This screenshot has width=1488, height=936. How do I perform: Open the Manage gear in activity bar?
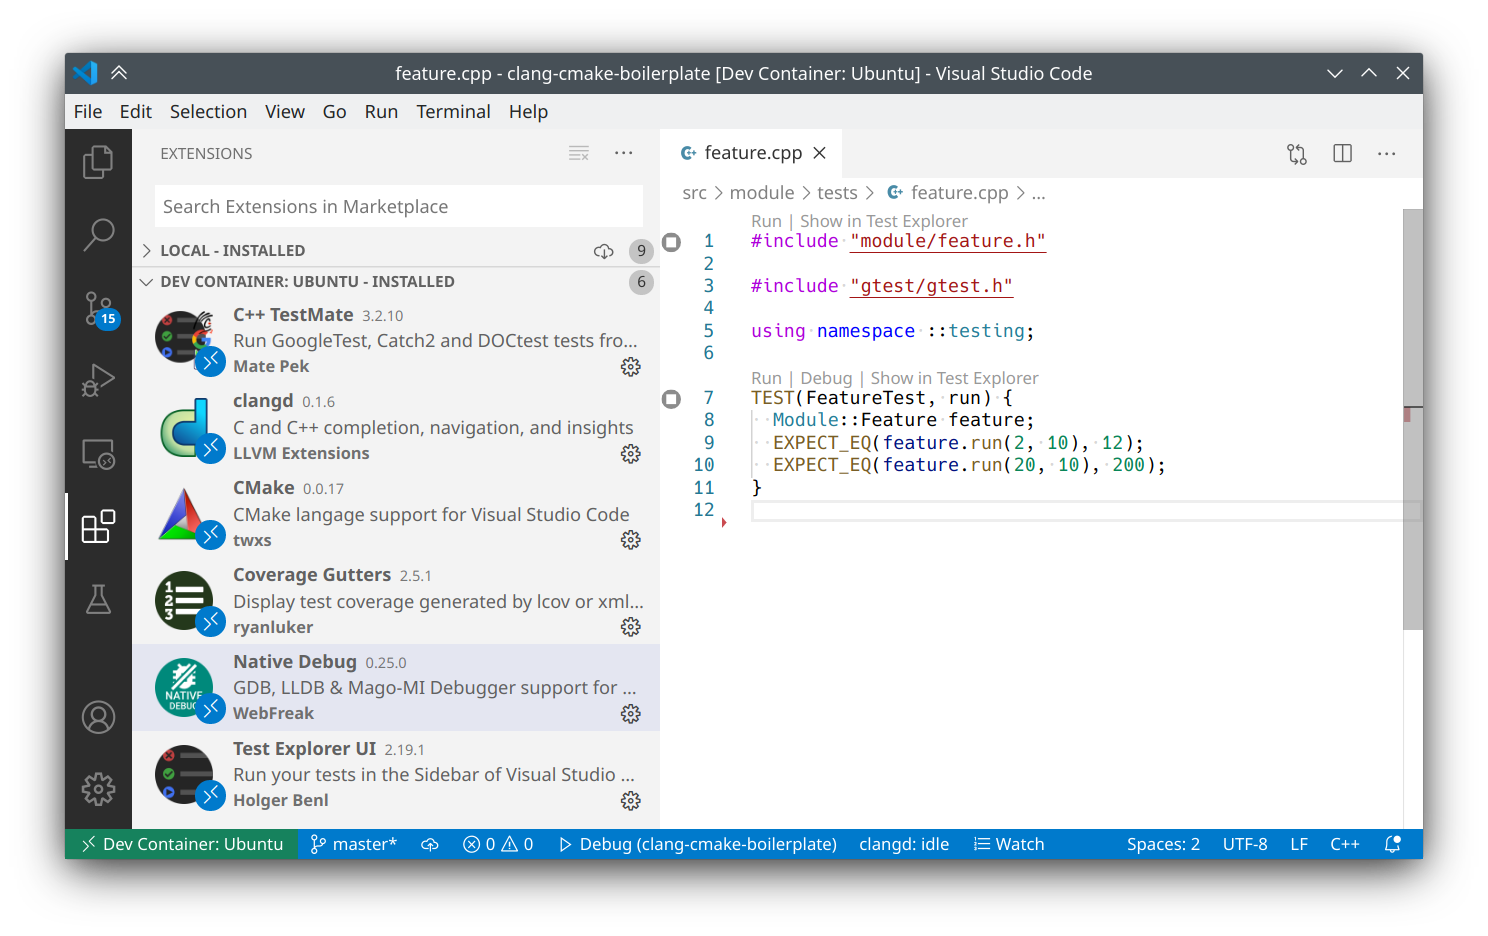98,789
